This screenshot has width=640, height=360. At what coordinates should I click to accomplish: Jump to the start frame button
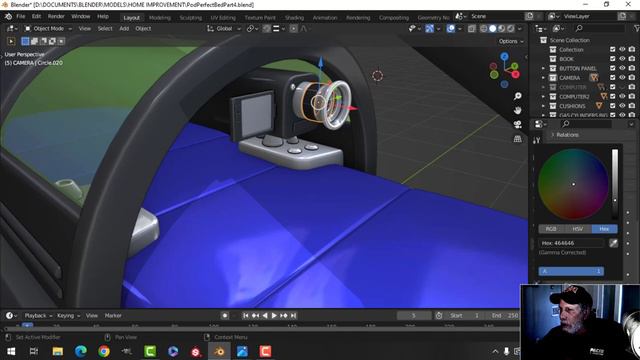(x=245, y=316)
